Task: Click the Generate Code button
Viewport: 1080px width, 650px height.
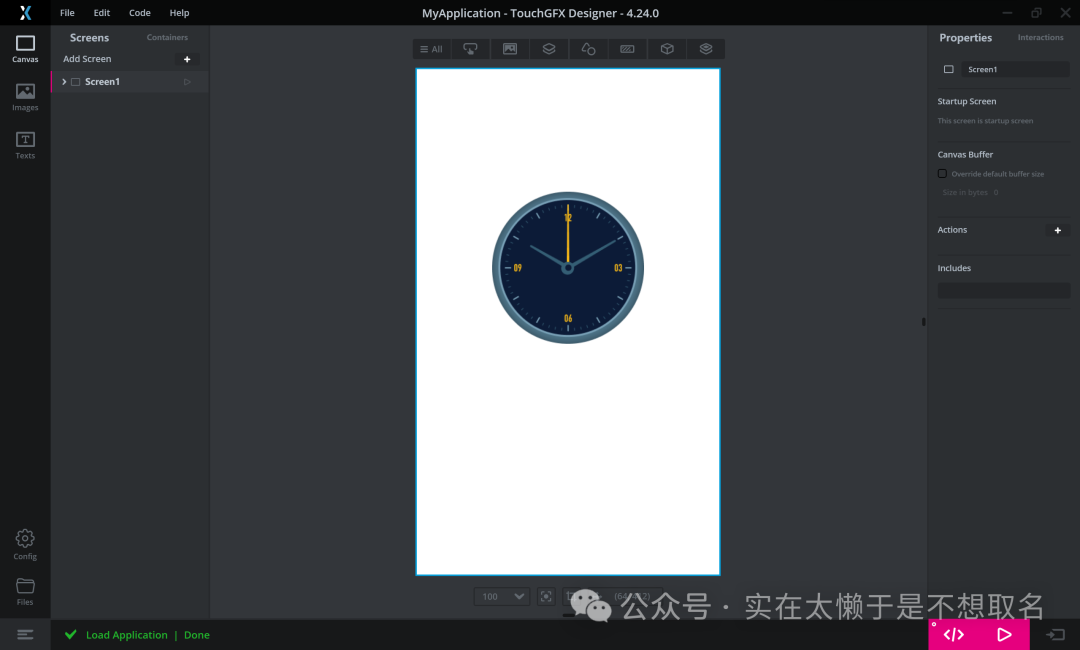Action: pyautogui.click(x=954, y=634)
